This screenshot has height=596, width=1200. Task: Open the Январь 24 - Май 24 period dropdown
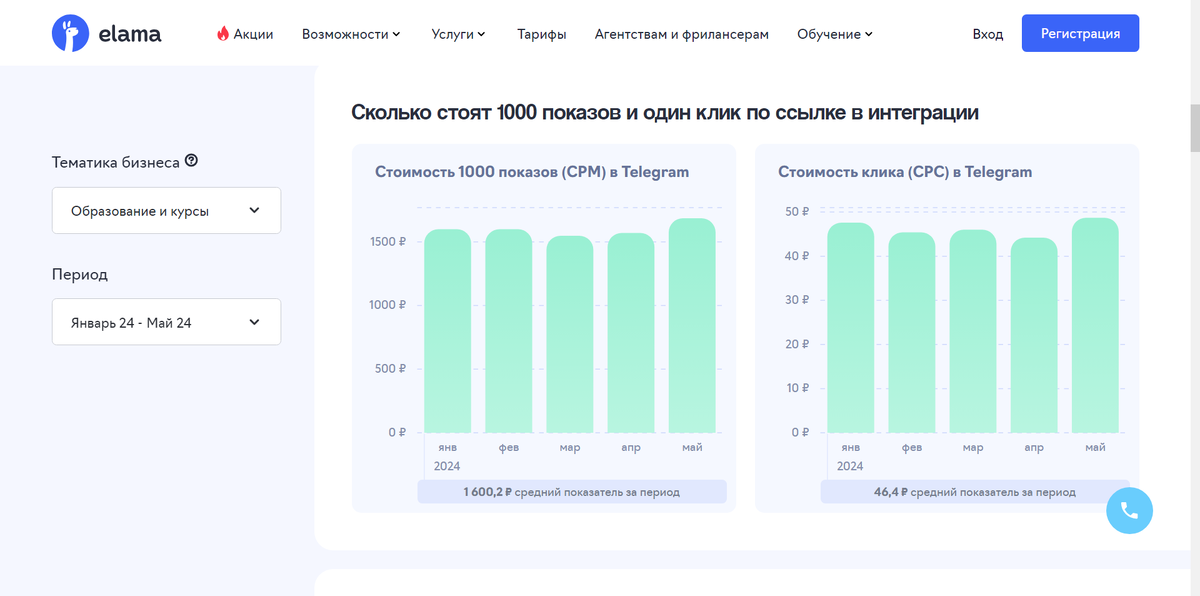[x=166, y=322]
